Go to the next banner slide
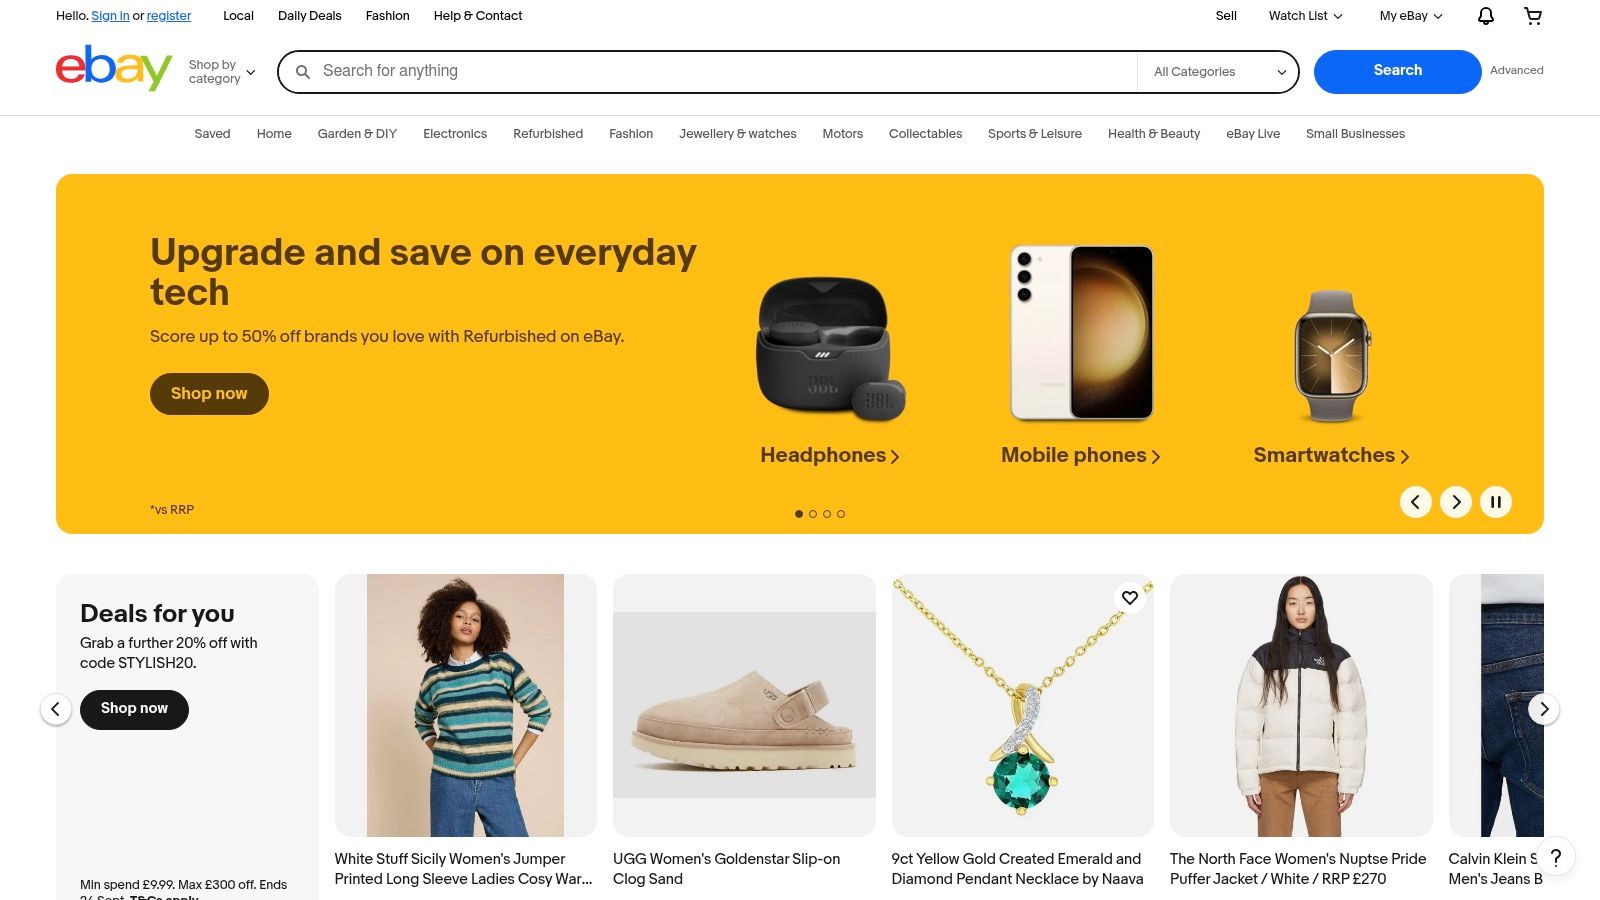 click(x=1455, y=502)
